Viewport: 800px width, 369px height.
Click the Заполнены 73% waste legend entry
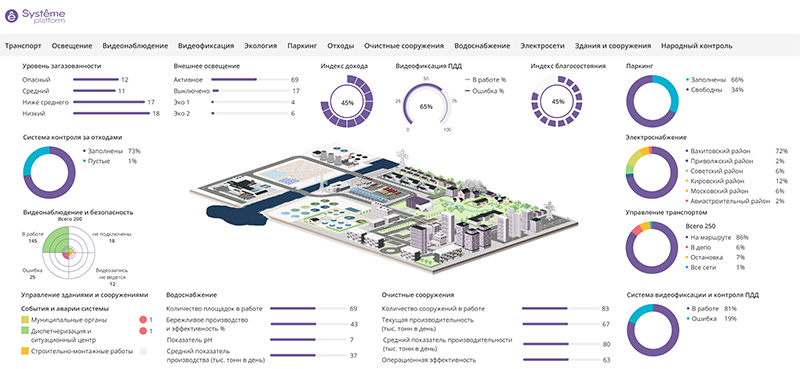point(111,151)
